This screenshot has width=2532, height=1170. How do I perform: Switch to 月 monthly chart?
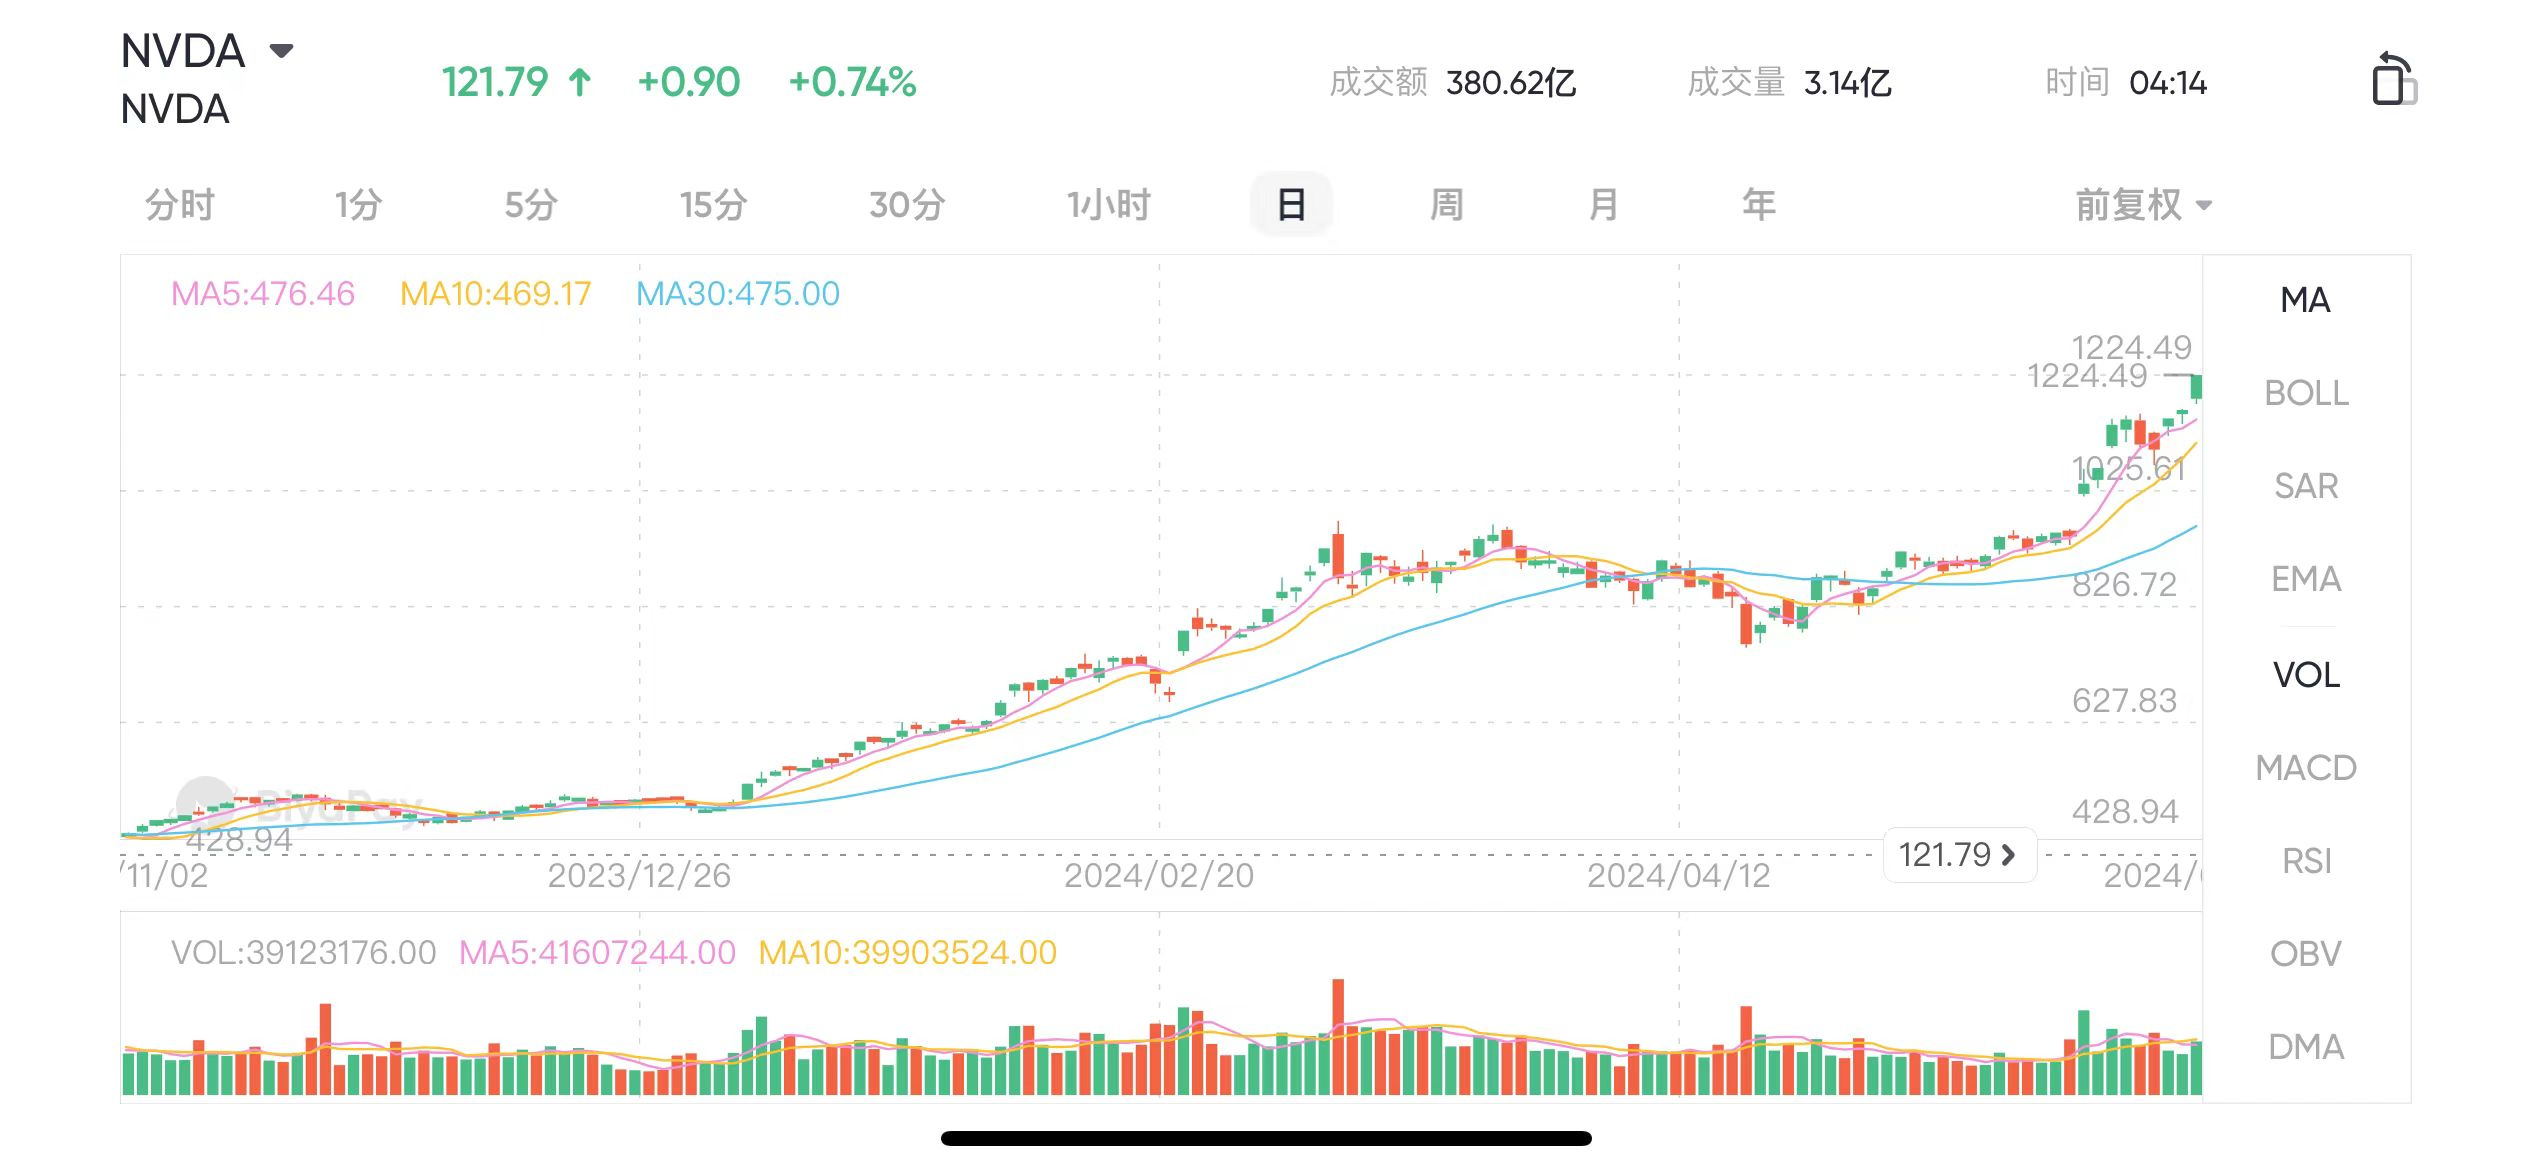[1603, 205]
